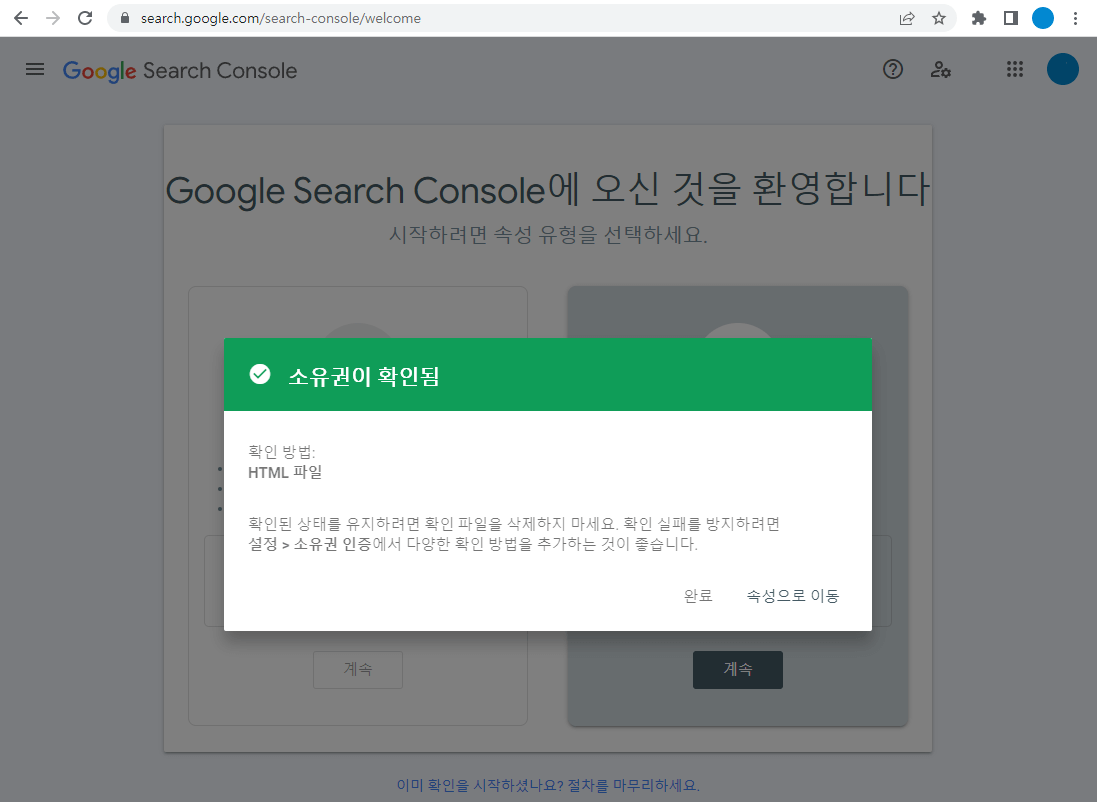Open the browser extensions puzzle icon
1097x802 pixels.
tap(978, 18)
